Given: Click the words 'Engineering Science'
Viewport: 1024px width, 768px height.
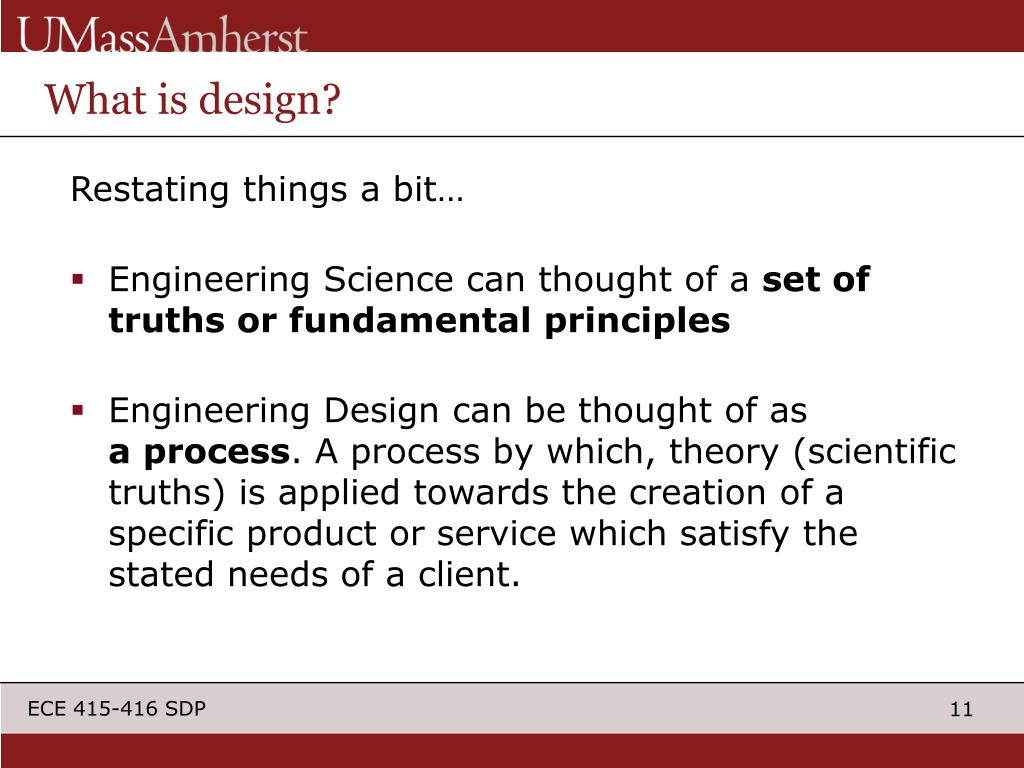Looking at the screenshot, I should click(281, 280).
